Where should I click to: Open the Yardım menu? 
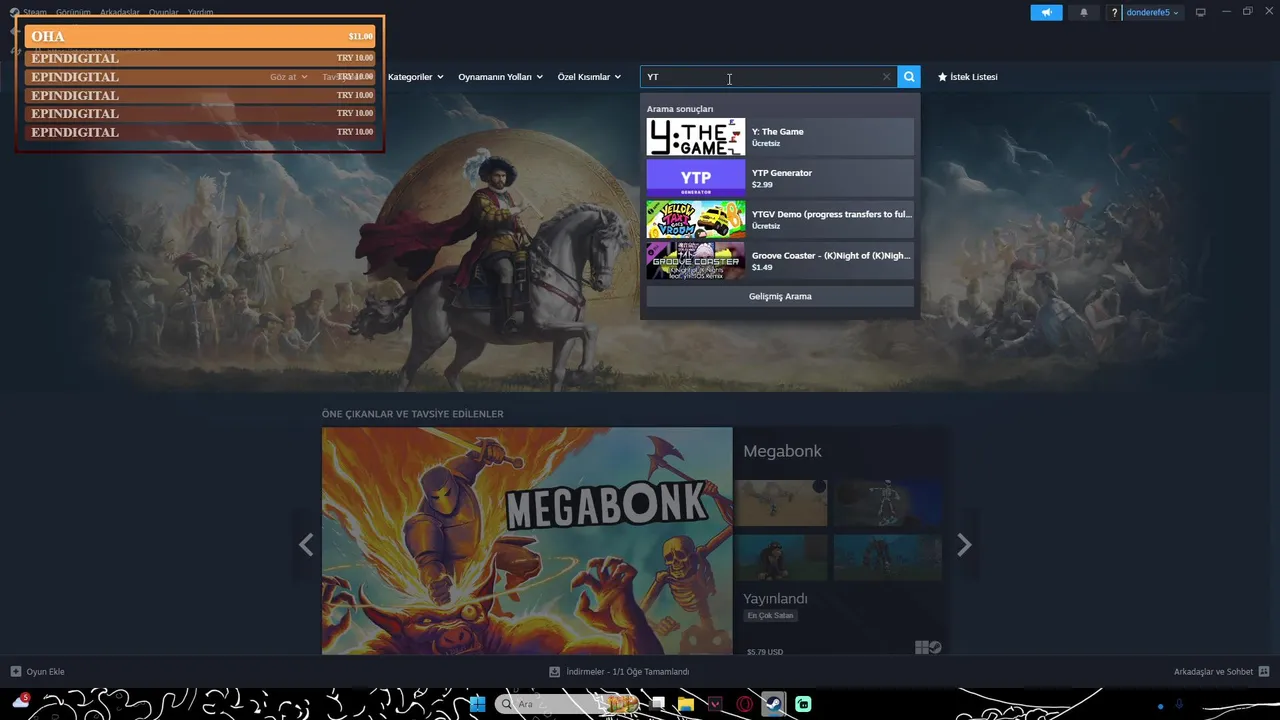coord(200,13)
